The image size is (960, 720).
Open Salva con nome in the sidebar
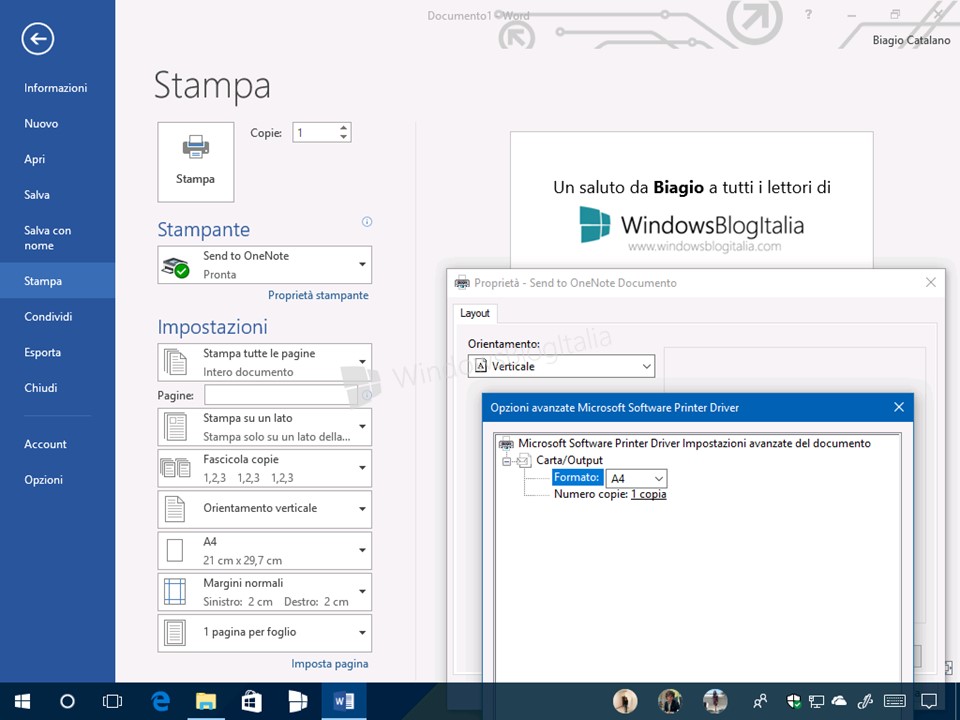coord(48,238)
